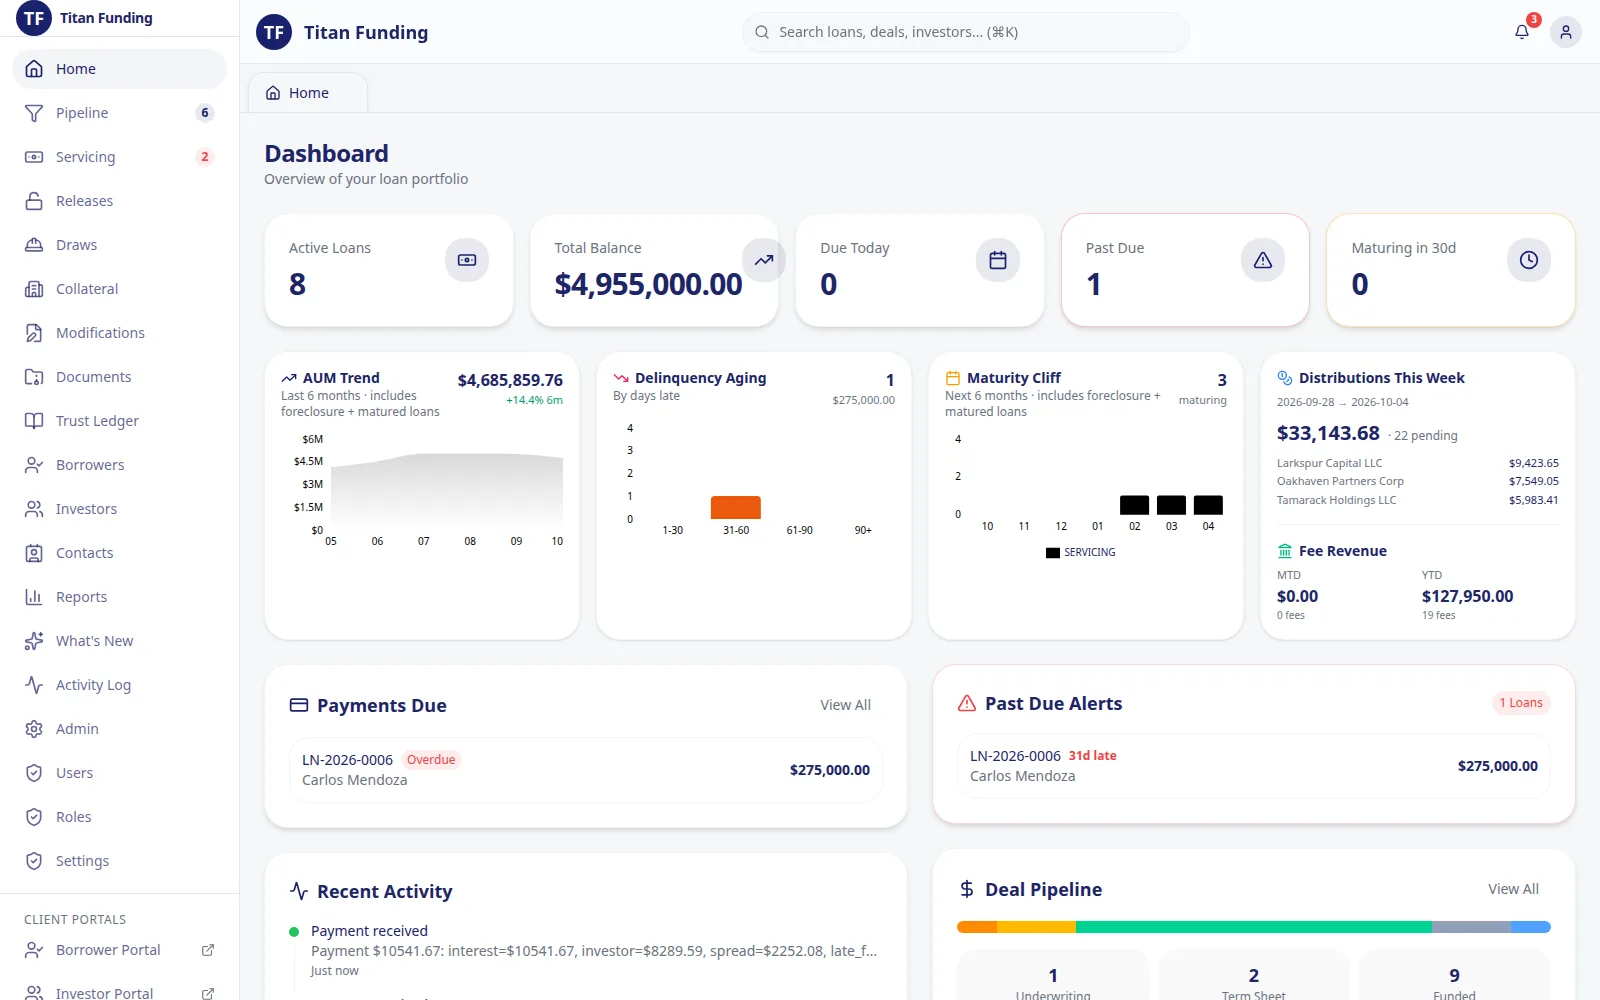
Task: Click the Trust Ledger book icon
Action: 34,421
